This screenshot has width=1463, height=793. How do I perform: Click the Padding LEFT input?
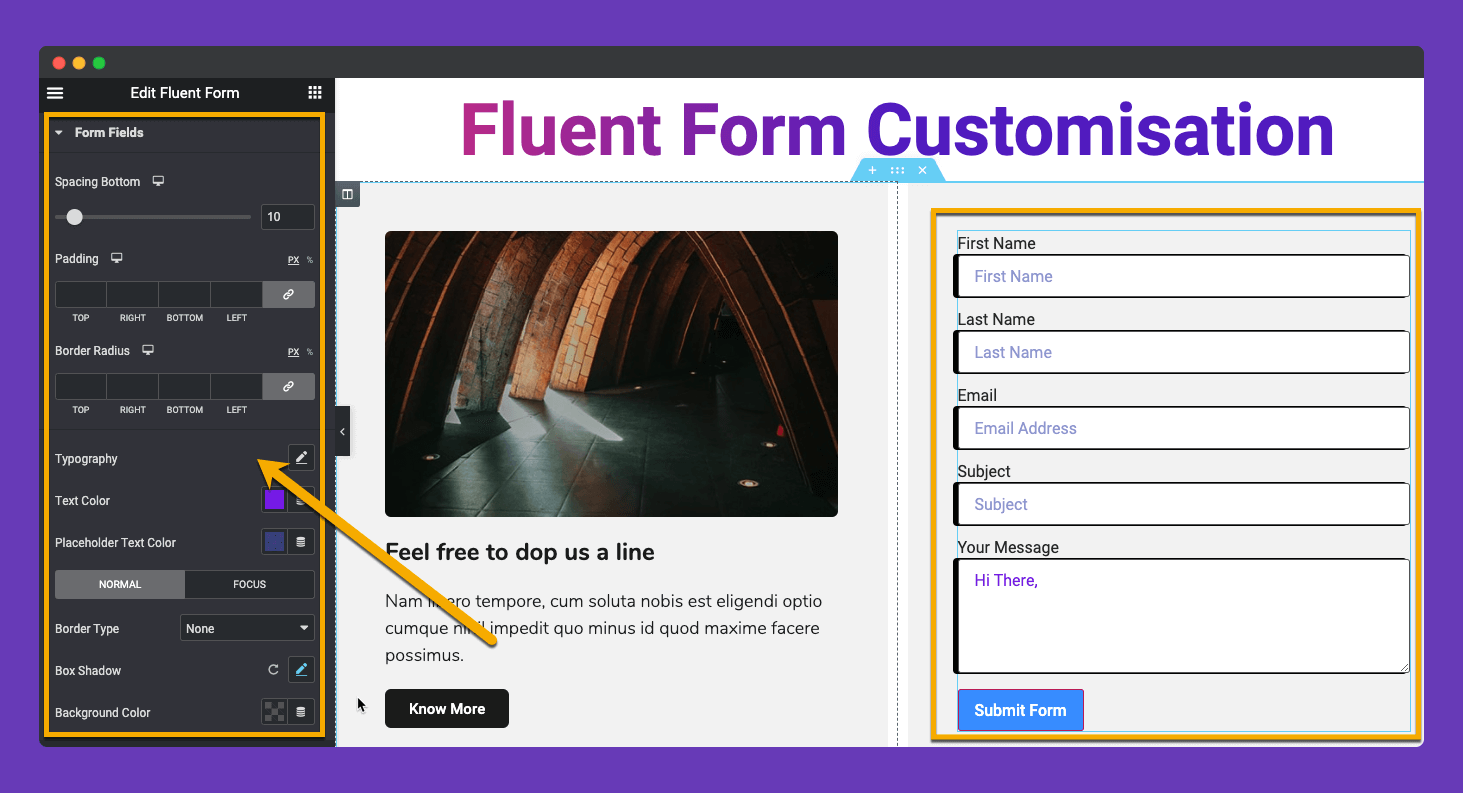[237, 294]
